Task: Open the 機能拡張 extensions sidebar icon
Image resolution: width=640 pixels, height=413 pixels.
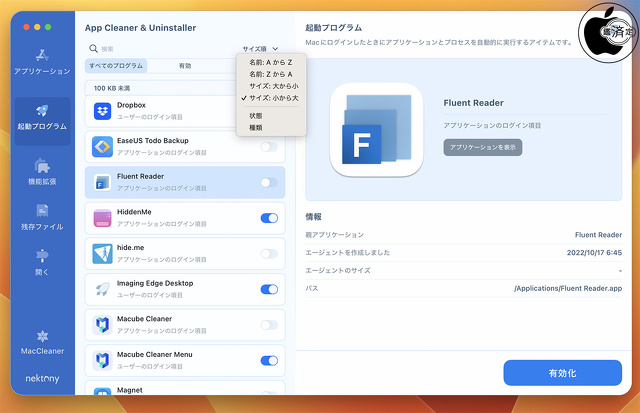Action: tap(42, 166)
